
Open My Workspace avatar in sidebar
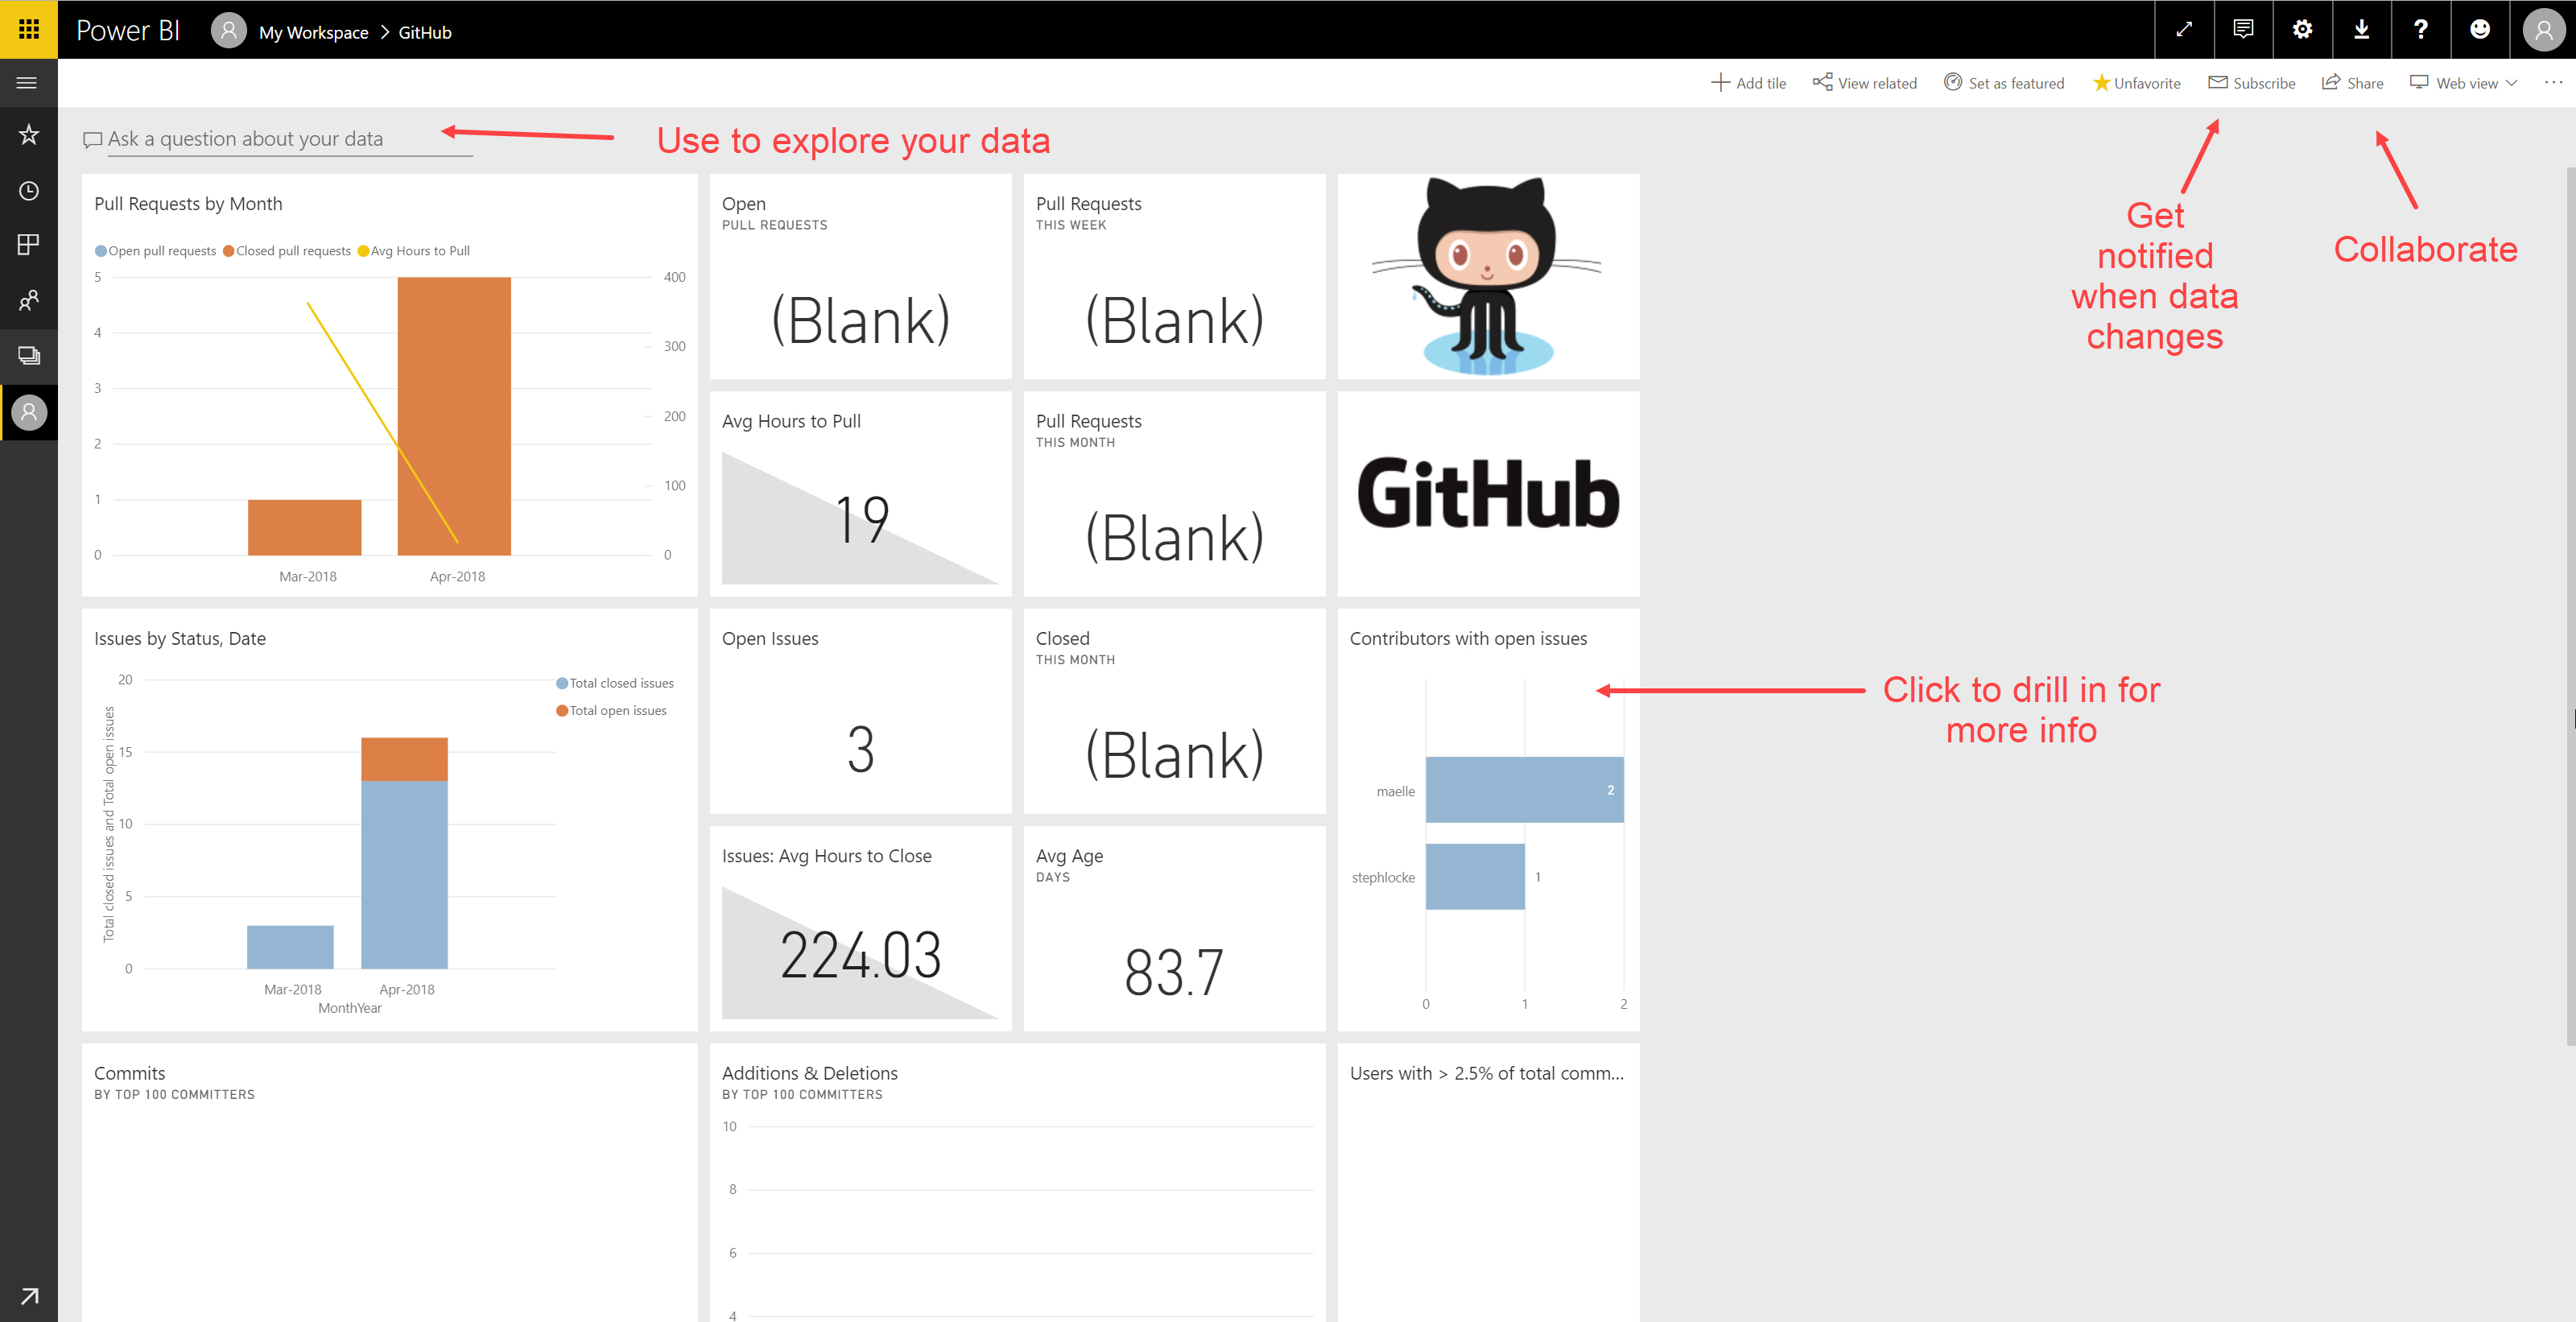29,412
